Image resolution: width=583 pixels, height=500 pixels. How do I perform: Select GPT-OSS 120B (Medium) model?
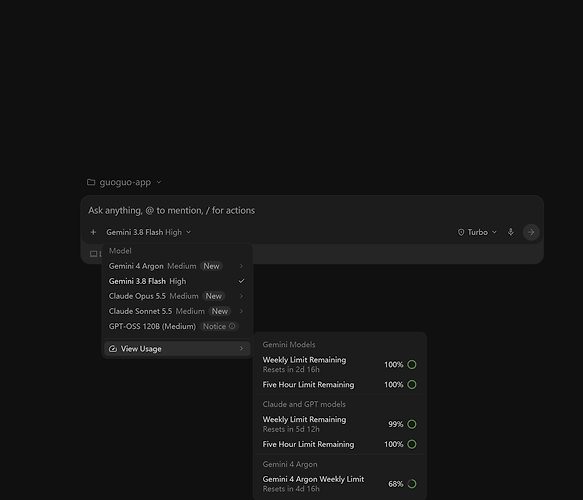click(177, 326)
